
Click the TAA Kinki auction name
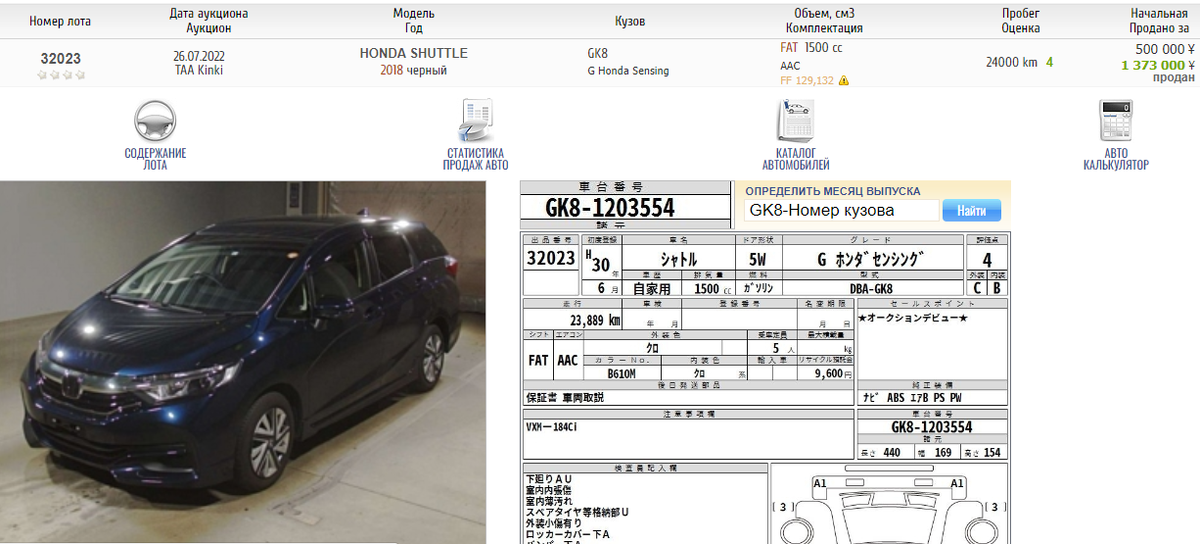pyautogui.click(x=198, y=70)
